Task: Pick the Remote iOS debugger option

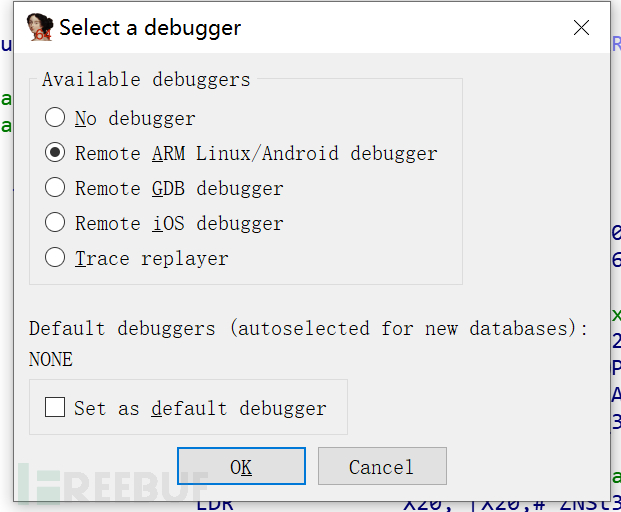Action: coord(56,223)
